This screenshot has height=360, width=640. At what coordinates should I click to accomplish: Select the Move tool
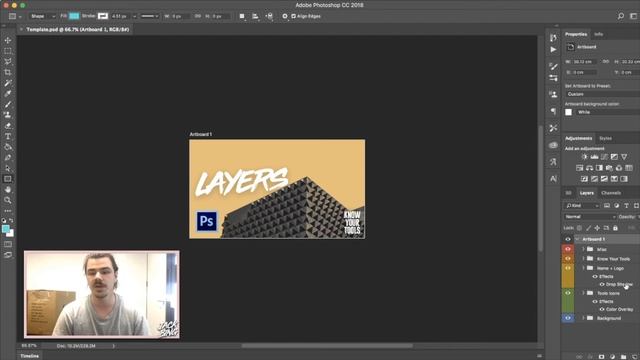point(8,40)
